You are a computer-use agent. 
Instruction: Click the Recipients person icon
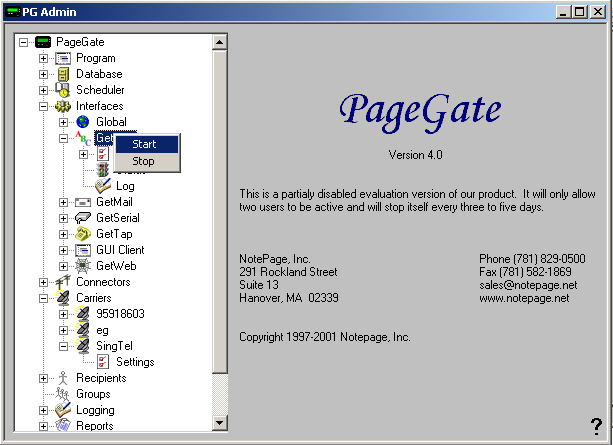pos(63,378)
